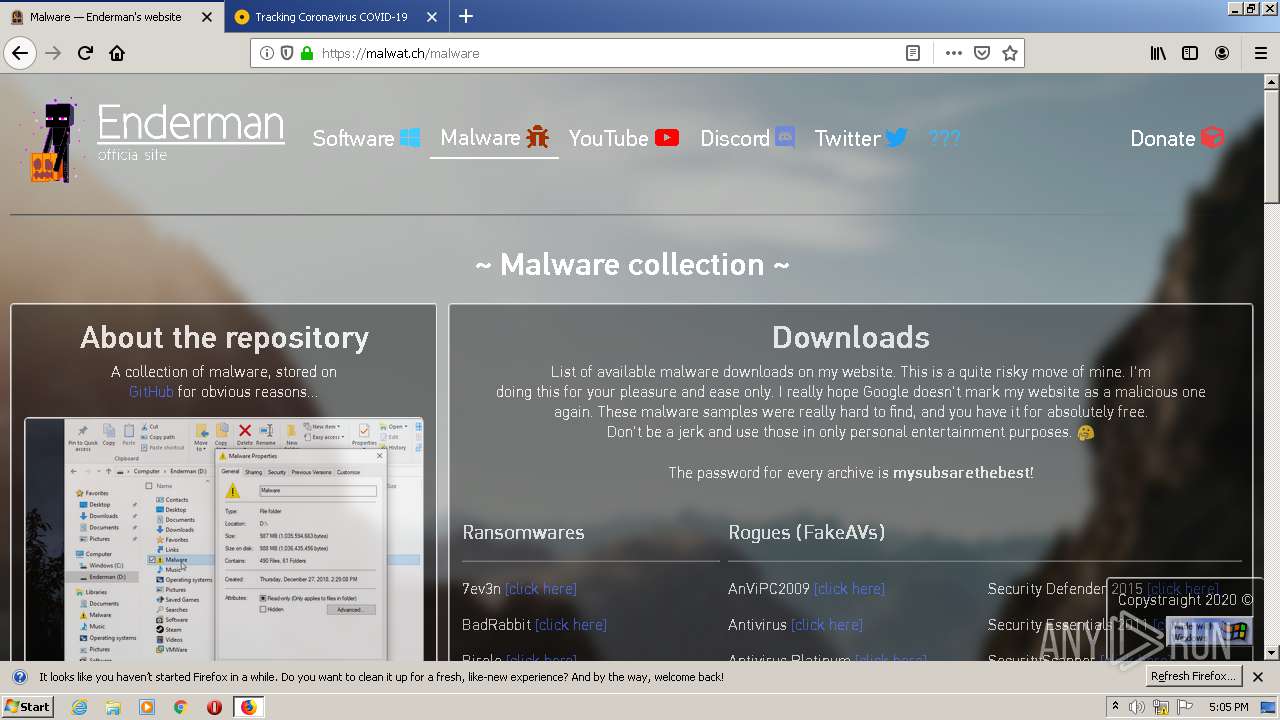The height and width of the screenshot is (720, 1280).
Task: Open the Twitter navigation link
Action: [861, 138]
